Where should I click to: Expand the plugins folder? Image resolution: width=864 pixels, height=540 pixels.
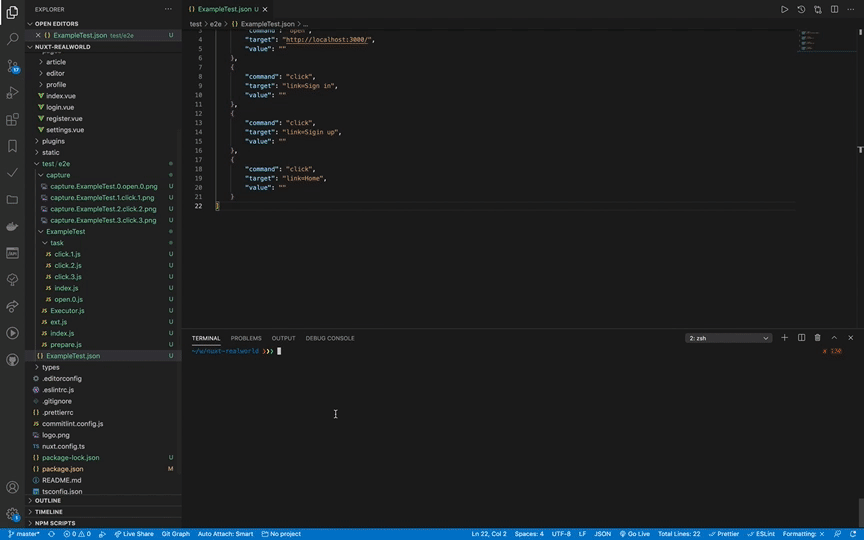[x=53, y=141]
